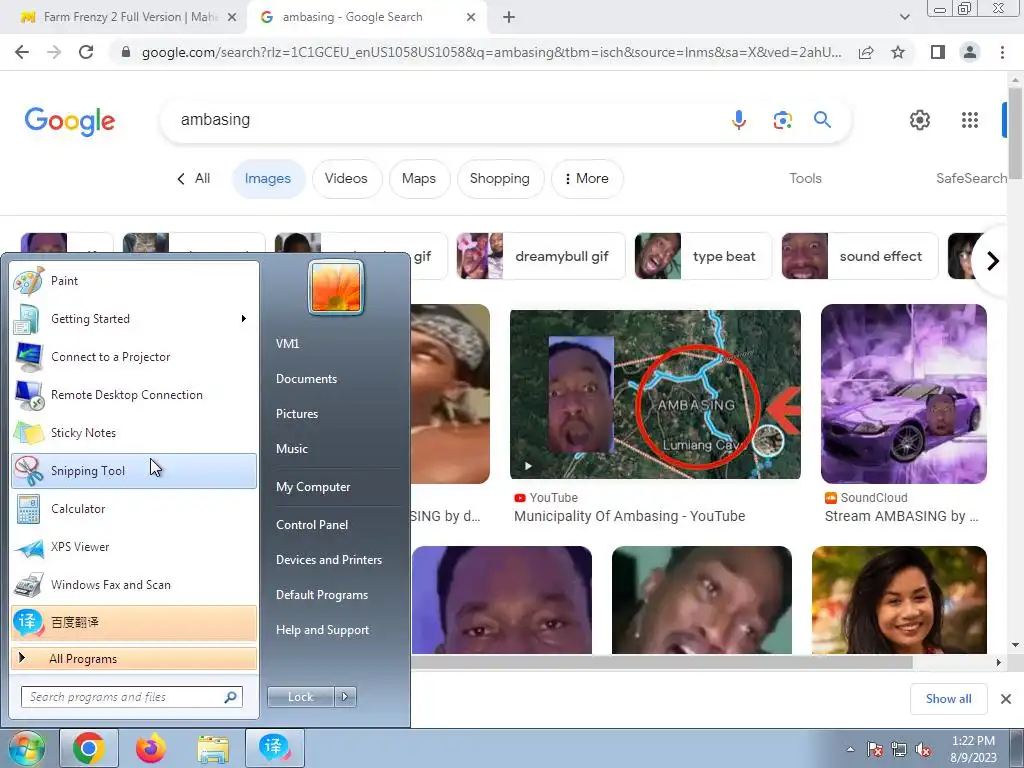Viewport: 1024px width, 768px height.
Task: Click the Windows Start orb
Action: point(26,748)
